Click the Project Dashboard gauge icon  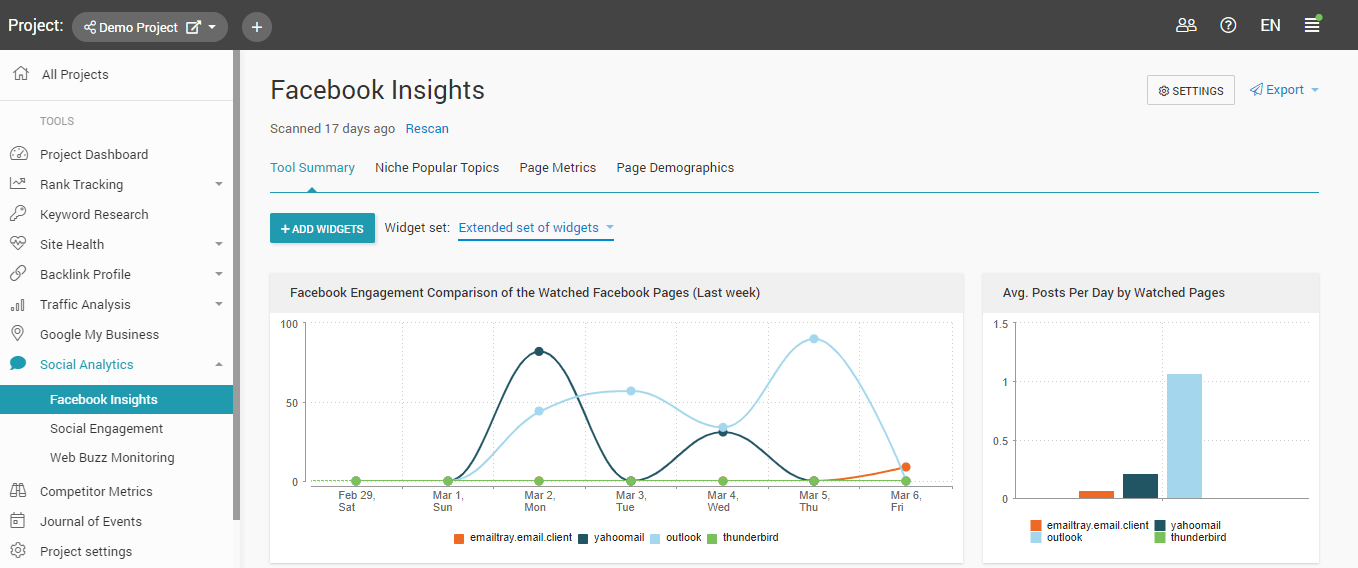pos(18,154)
